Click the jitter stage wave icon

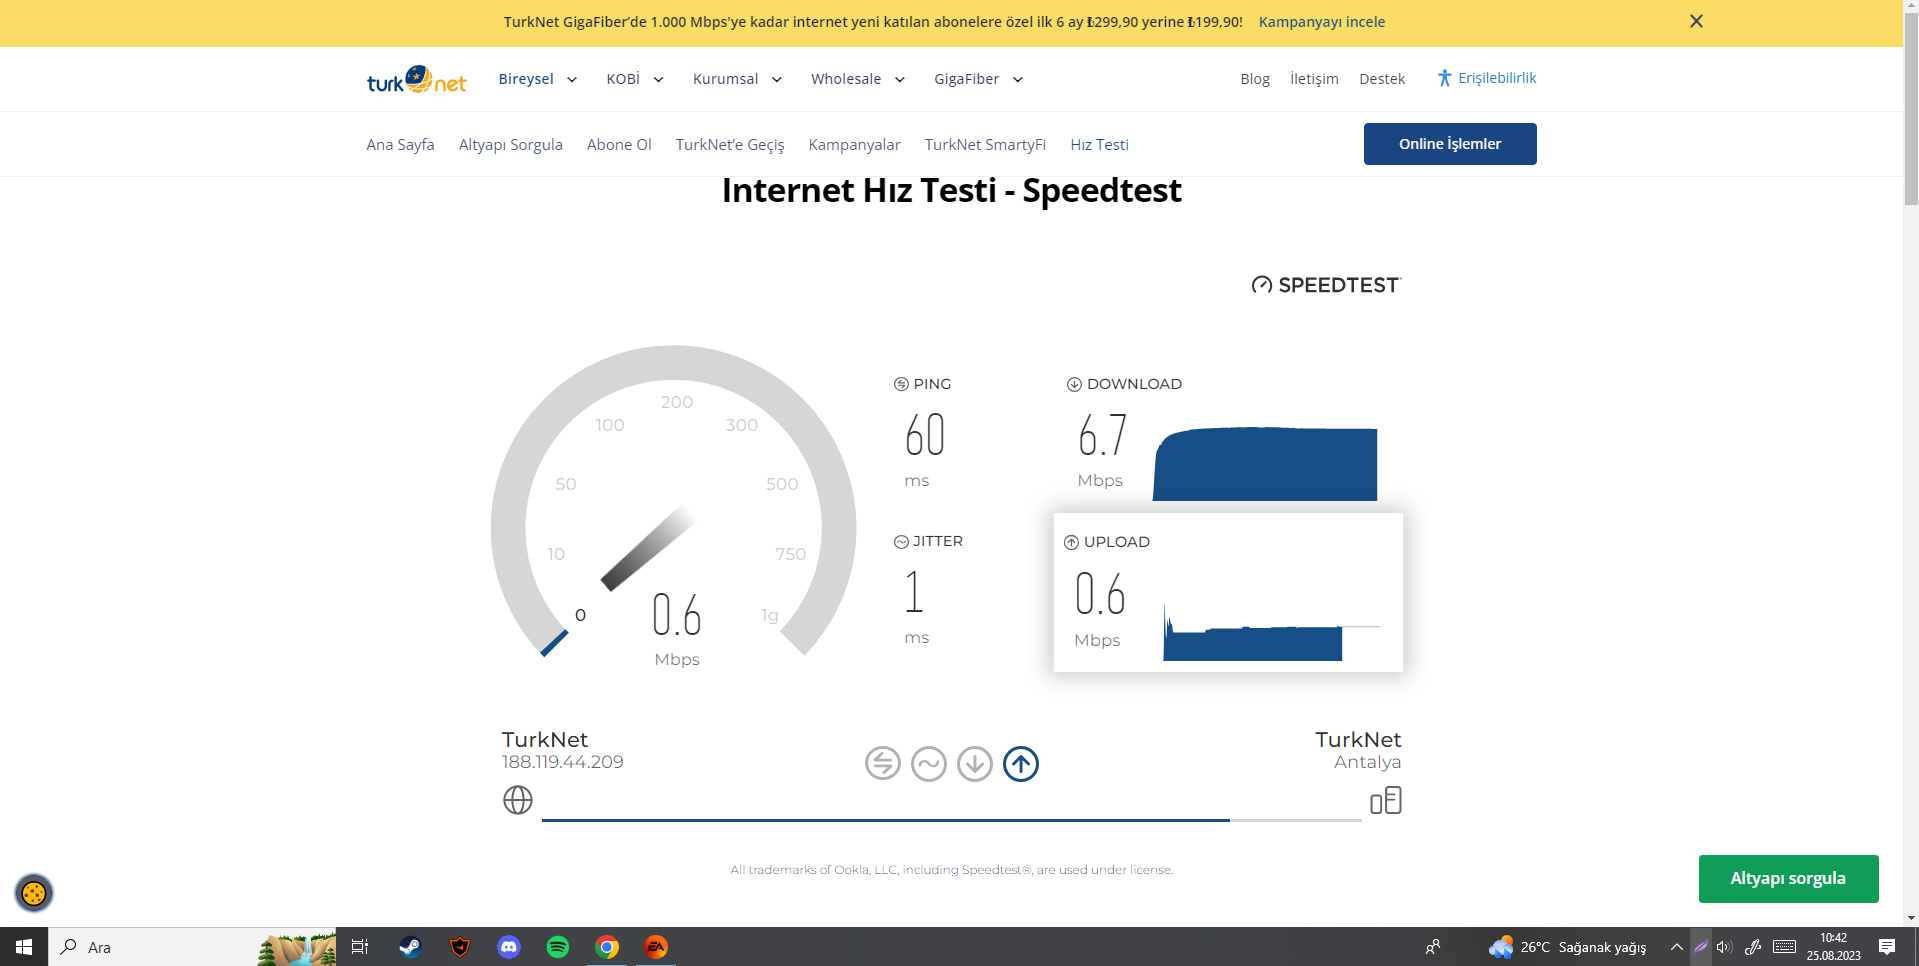pyautogui.click(x=929, y=764)
